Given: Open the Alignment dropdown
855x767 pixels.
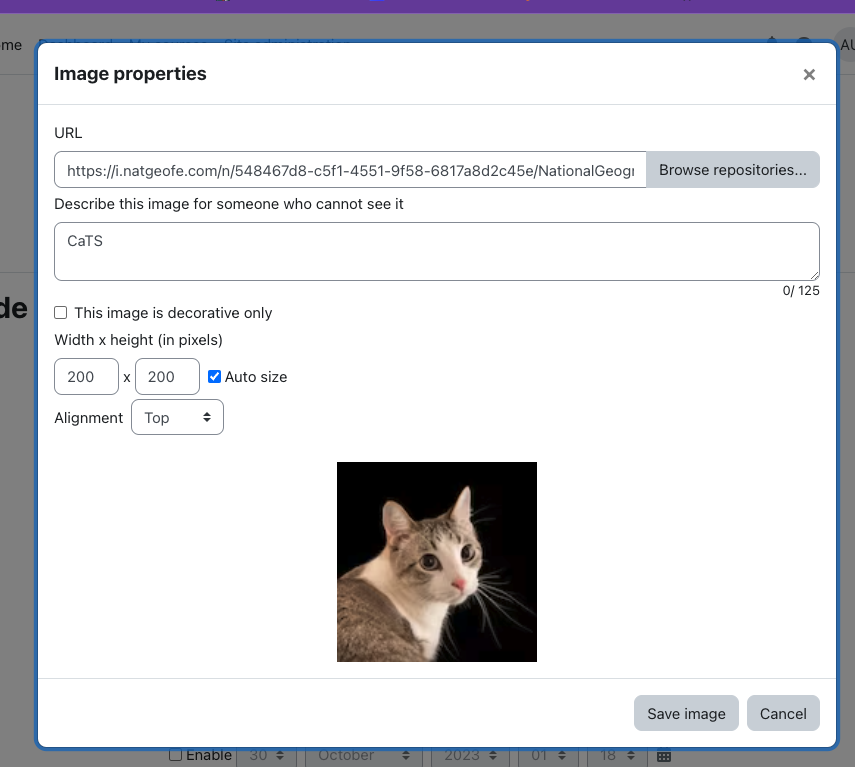Looking at the screenshot, I should (x=177, y=418).
